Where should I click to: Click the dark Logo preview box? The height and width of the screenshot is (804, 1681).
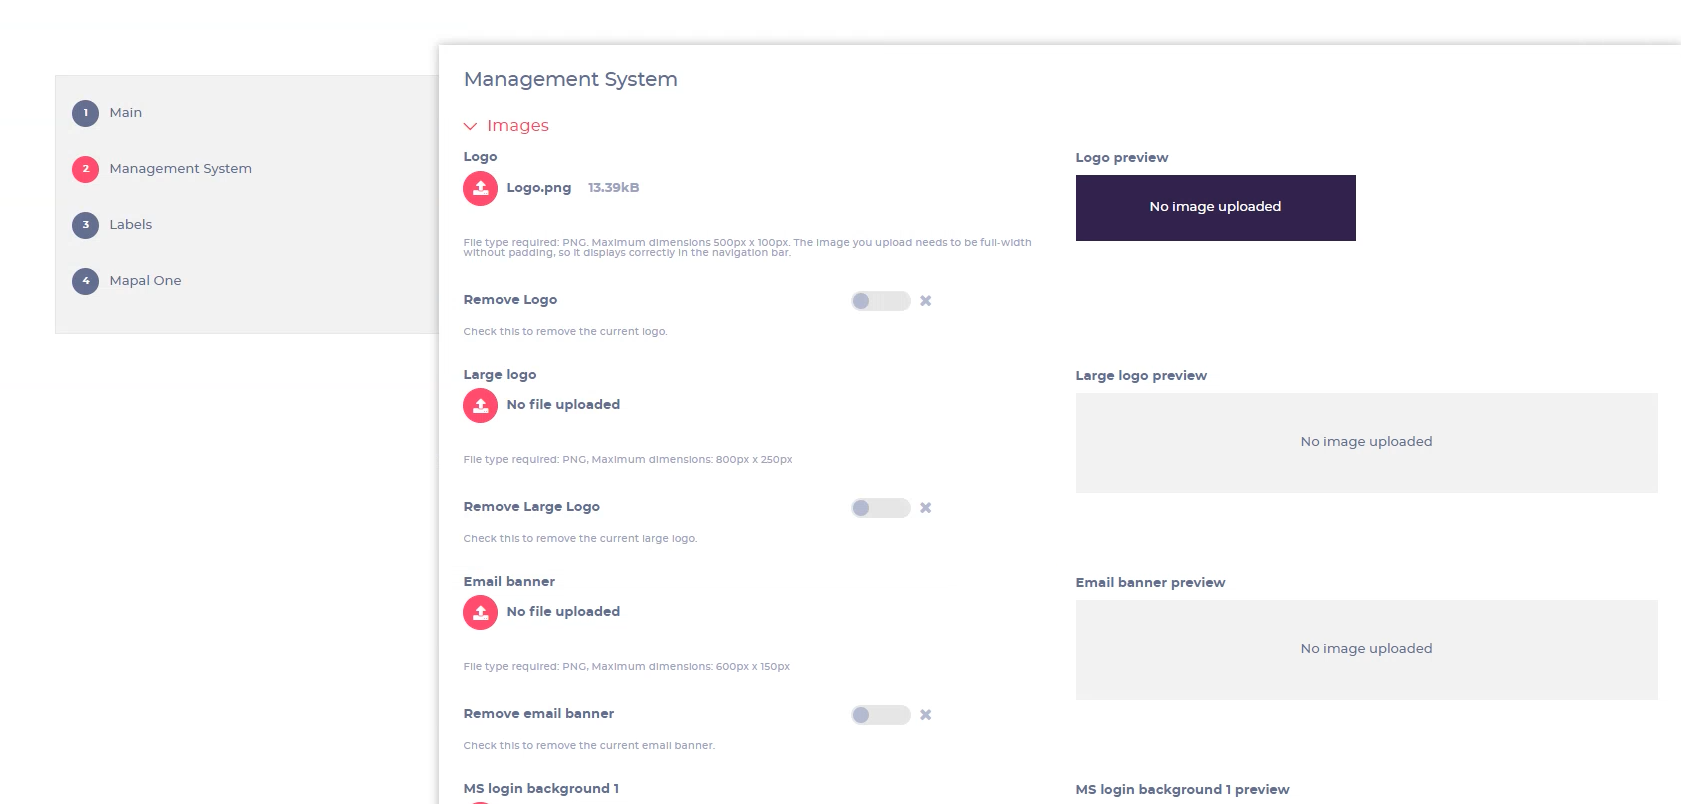tap(1215, 208)
